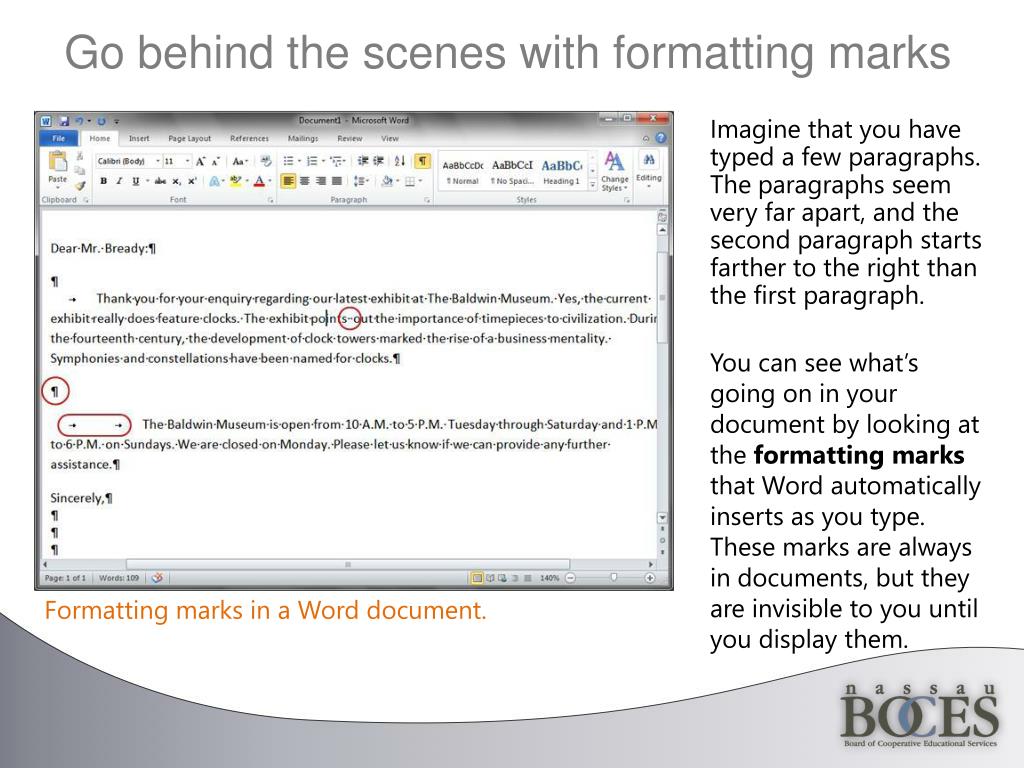Click the Save icon in quick access toolbar
This screenshot has height=768, width=1024.
[64, 121]
